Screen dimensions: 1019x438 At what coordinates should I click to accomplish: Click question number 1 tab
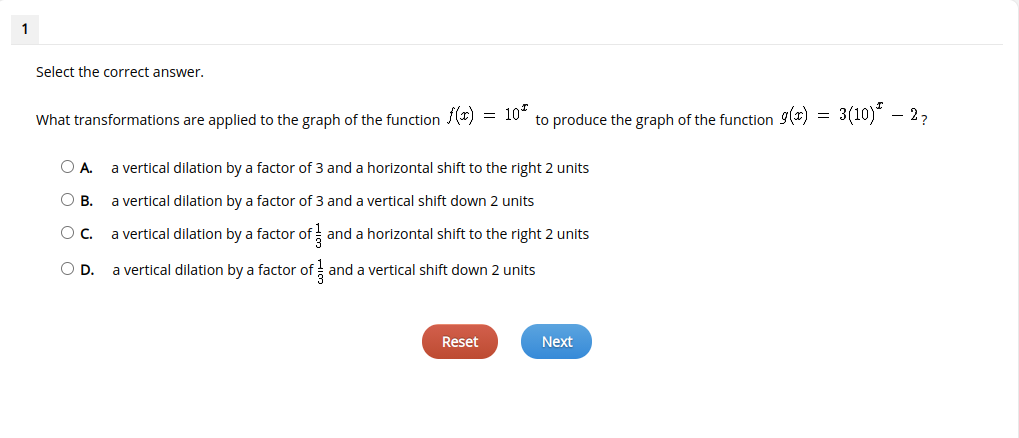[x=25, y=29]
